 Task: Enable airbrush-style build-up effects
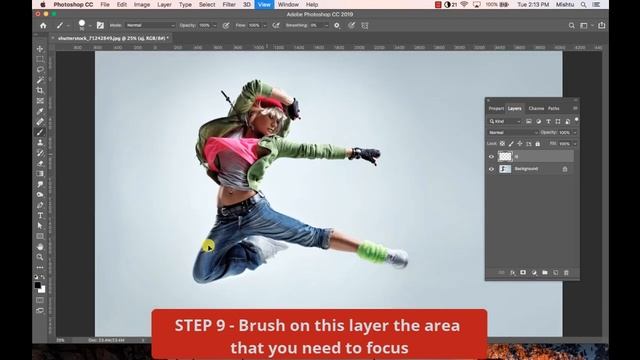tap(276, 25)
